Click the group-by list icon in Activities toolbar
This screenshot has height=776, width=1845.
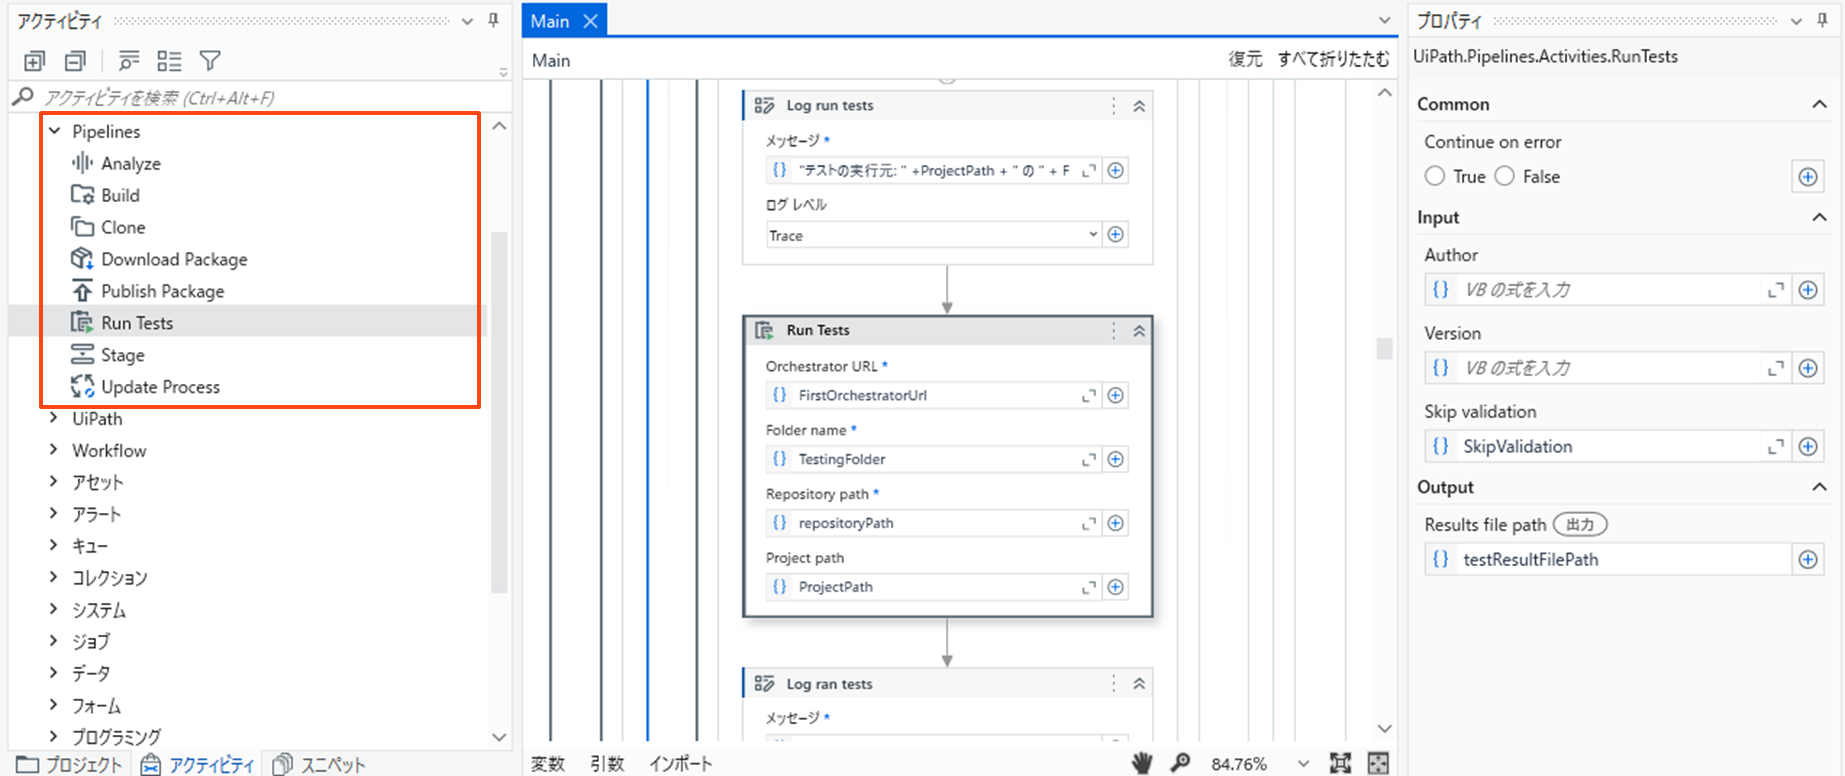click(169, 61)
